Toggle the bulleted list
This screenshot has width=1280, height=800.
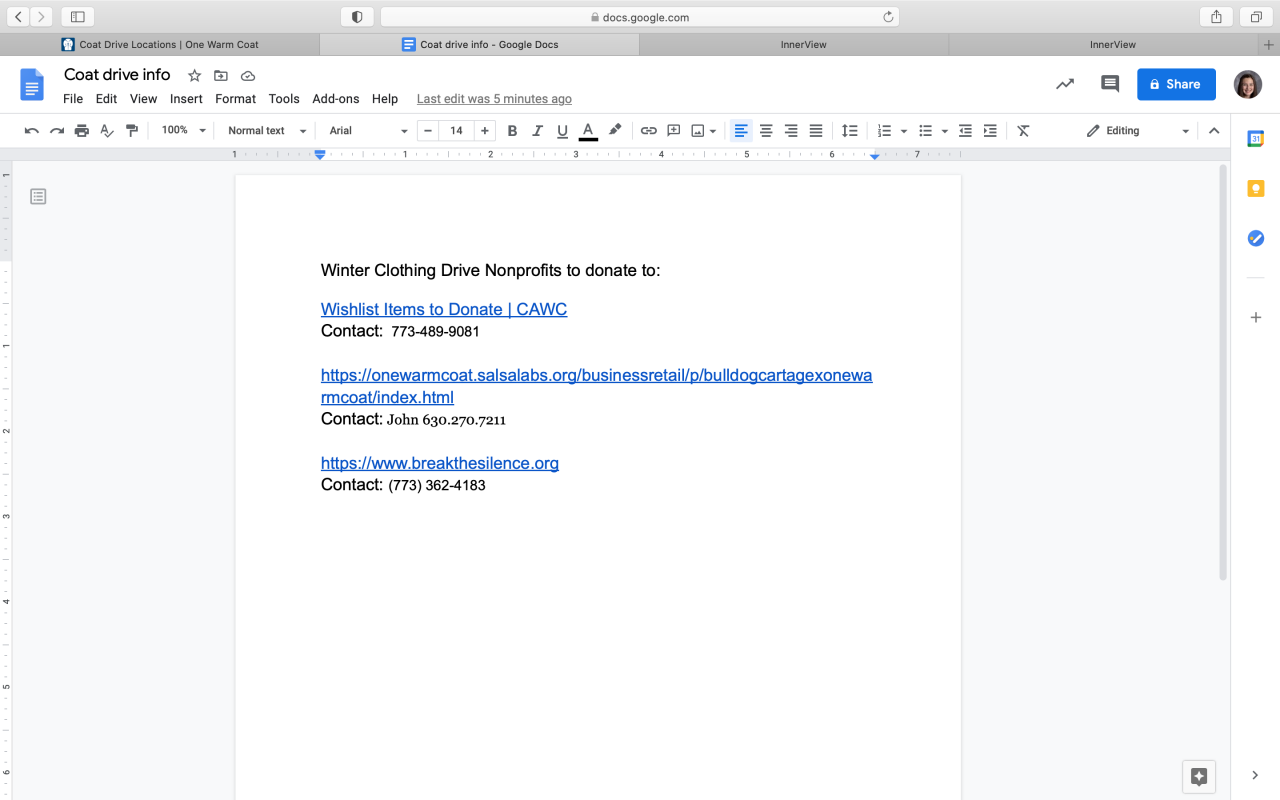925,131
